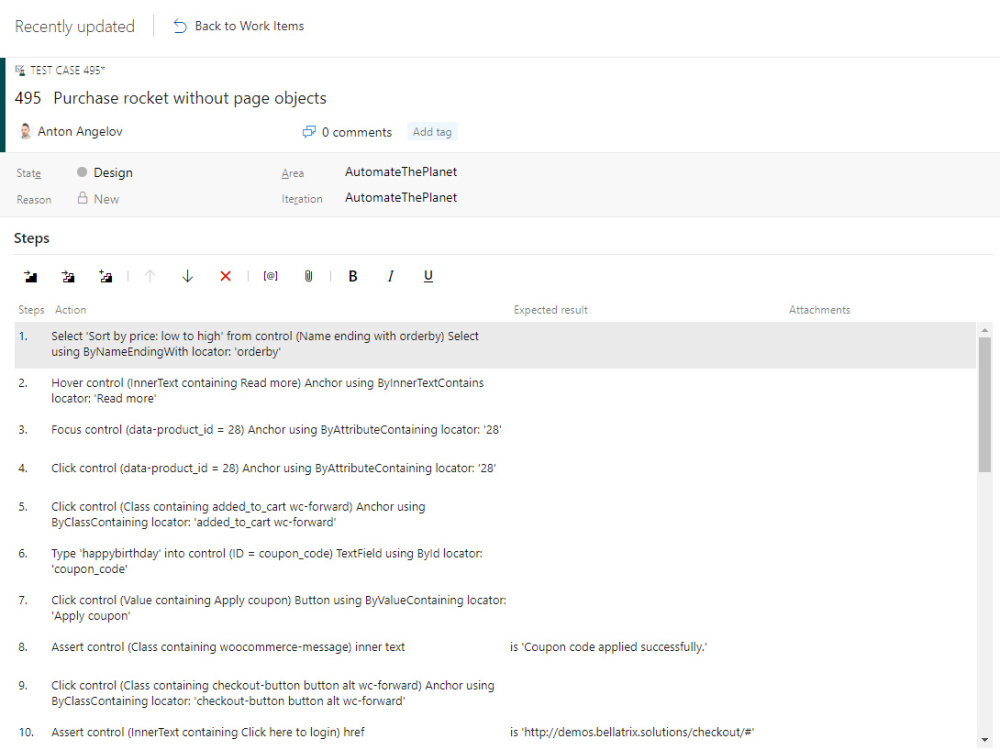Select step 10 Assert Click here to login
The height and width of the screenshot is (750, 1000).
208,732
